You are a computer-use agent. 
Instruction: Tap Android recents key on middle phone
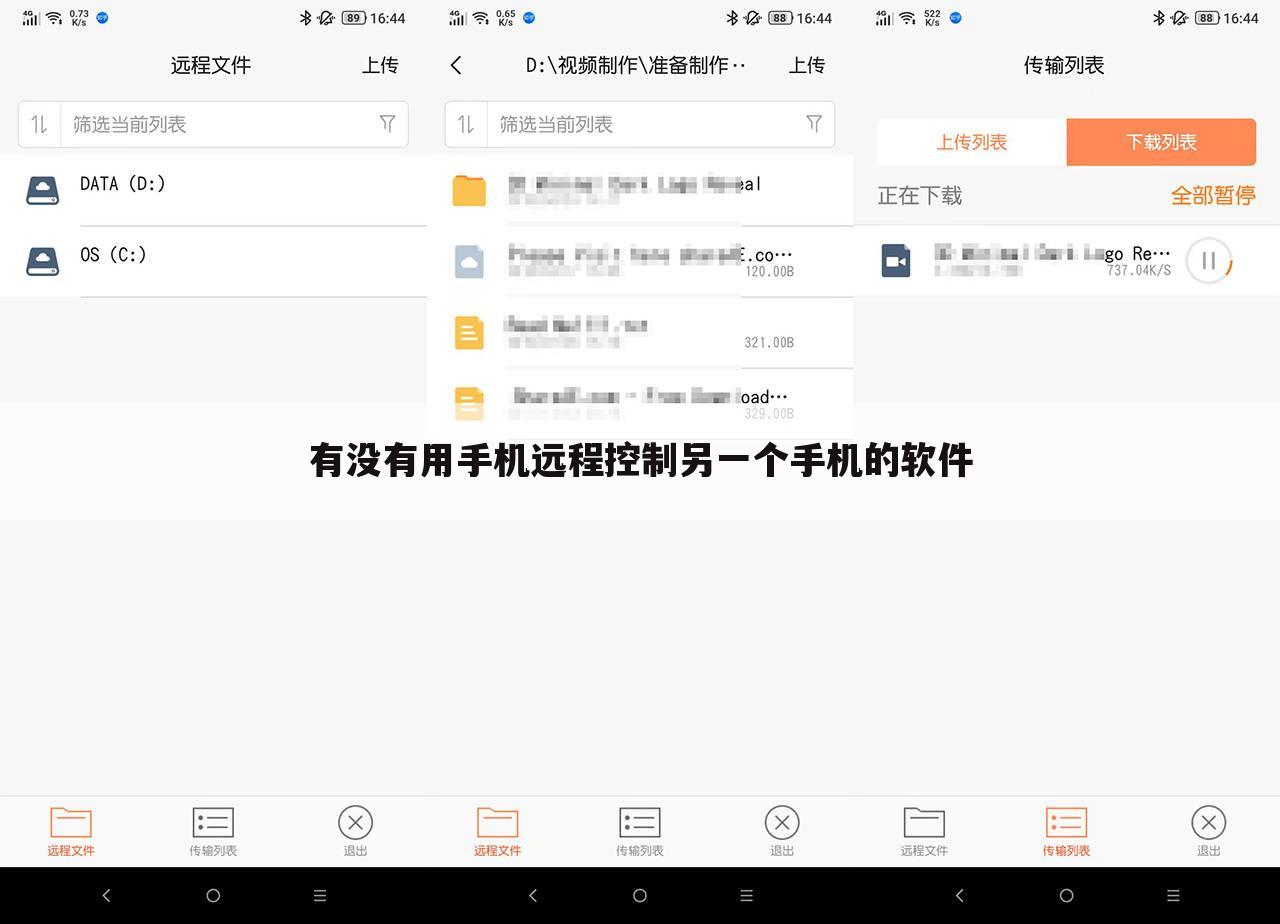coord(747,895)
